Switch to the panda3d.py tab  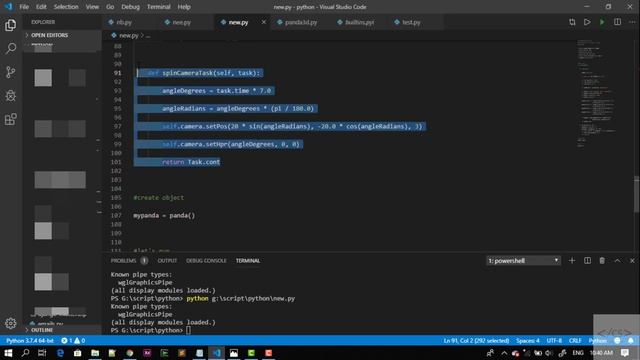coord(297,22)
